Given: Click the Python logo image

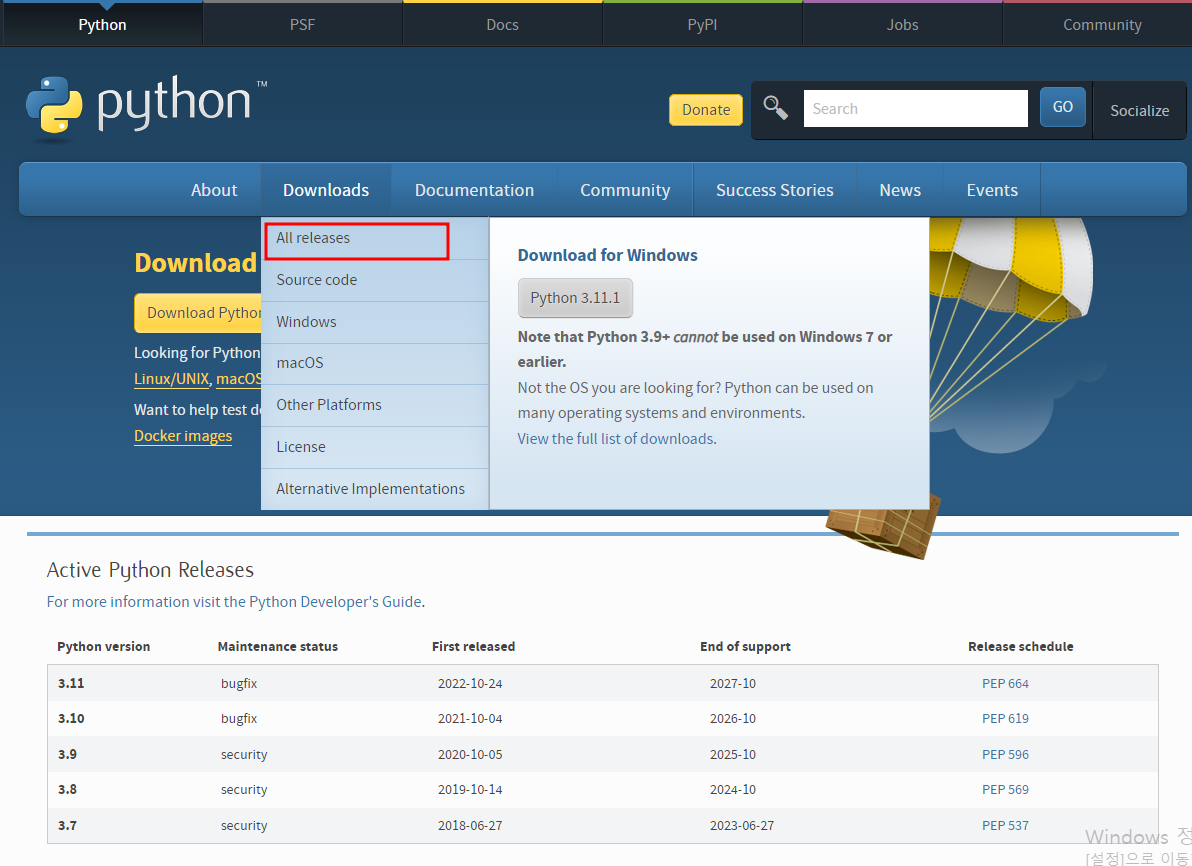Looking at the screenshot, I should [x=146, y=107].
